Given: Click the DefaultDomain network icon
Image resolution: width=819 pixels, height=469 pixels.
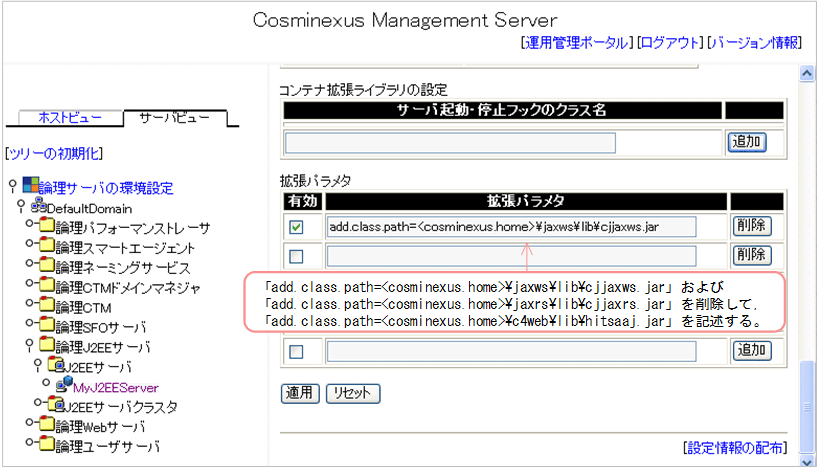Looking at the screenshot, I should coord(39,205).
